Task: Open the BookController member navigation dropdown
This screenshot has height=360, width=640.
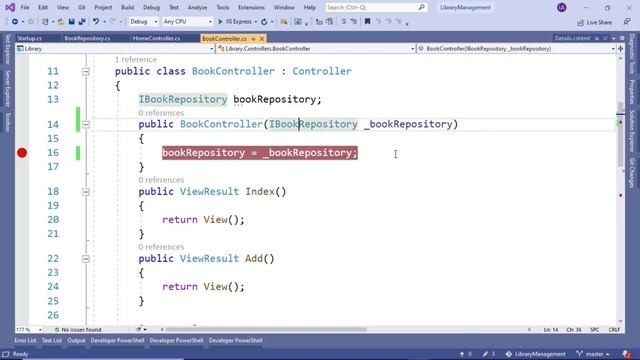Action: (x=517, y=49)
